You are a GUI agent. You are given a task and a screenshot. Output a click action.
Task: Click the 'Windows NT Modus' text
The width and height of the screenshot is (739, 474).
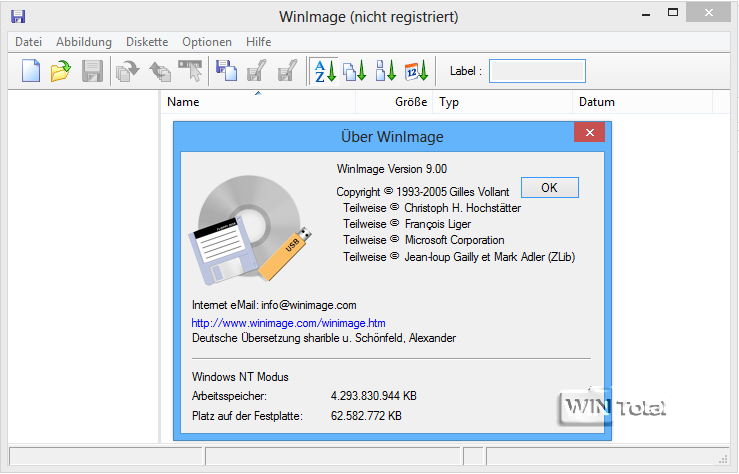240,377
